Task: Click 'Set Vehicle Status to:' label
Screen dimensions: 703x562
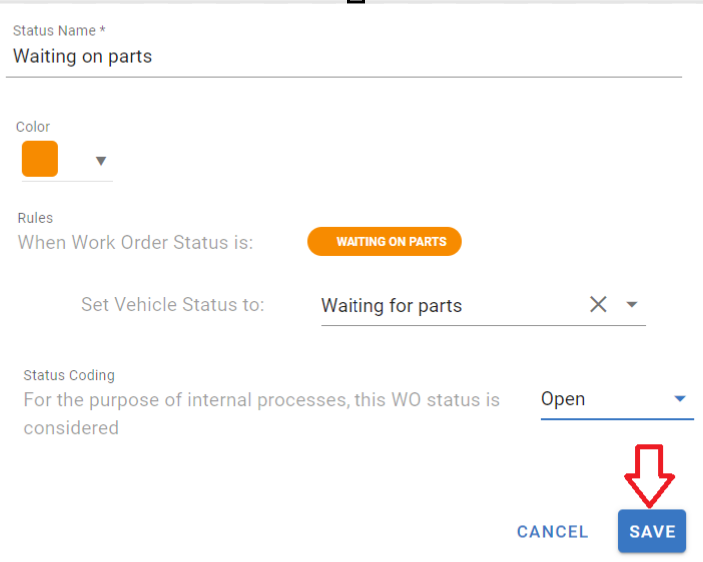Action: coord(172,304)
